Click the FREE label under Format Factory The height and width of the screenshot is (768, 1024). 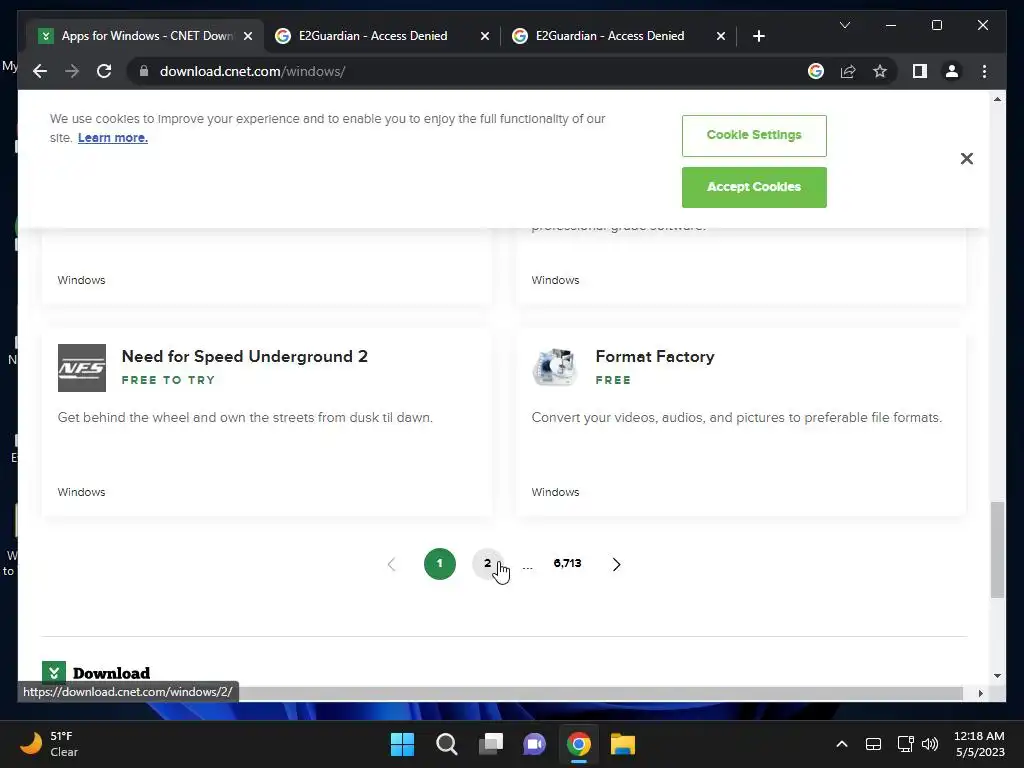(613, 380)
